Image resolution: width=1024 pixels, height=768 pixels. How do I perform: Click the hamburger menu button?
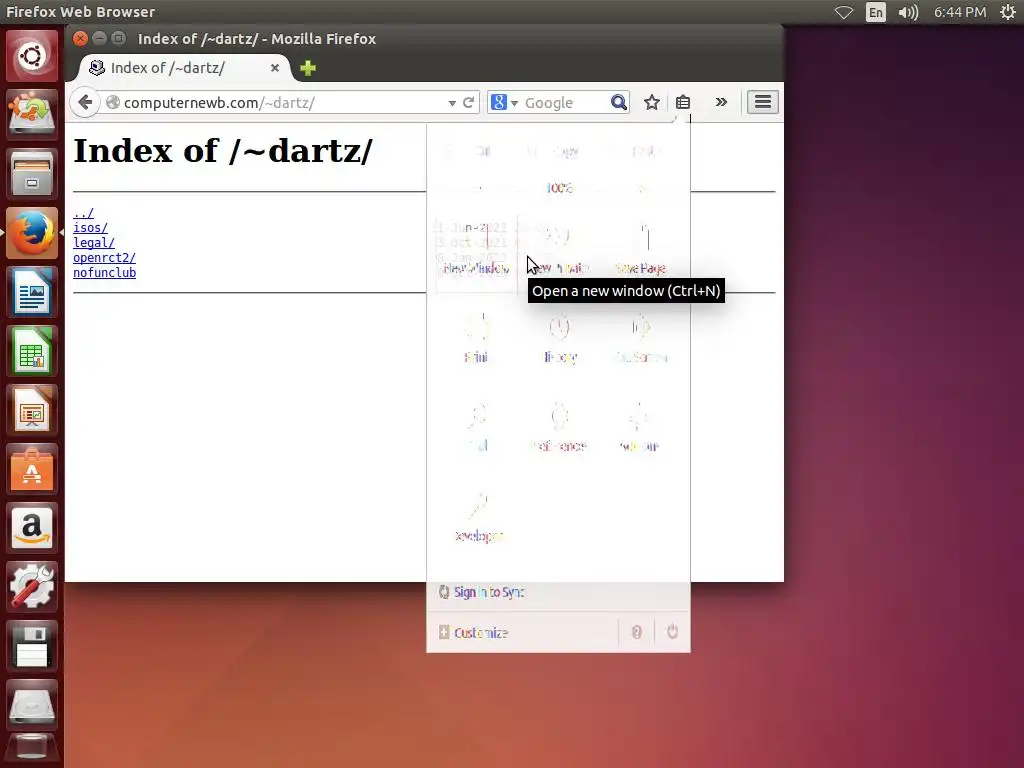763,102
